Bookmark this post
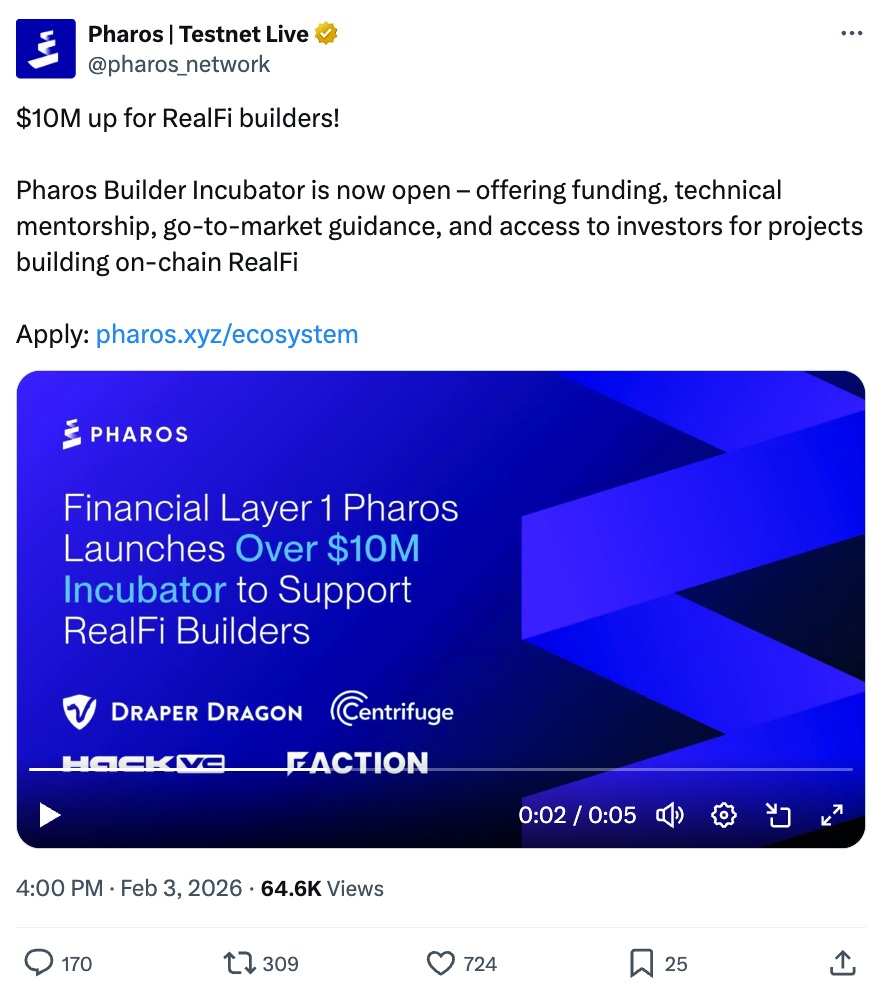The image size is (872, 1000). (x=641, y=963)
